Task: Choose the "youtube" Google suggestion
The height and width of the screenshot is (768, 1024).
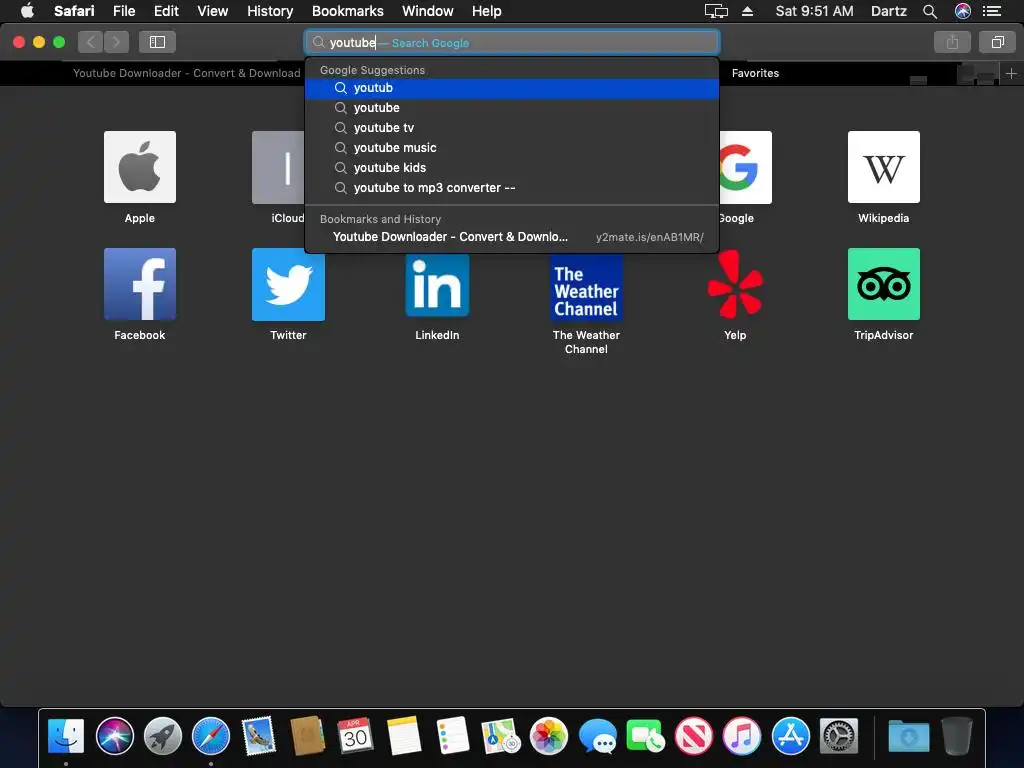Action: coord(512,108)
